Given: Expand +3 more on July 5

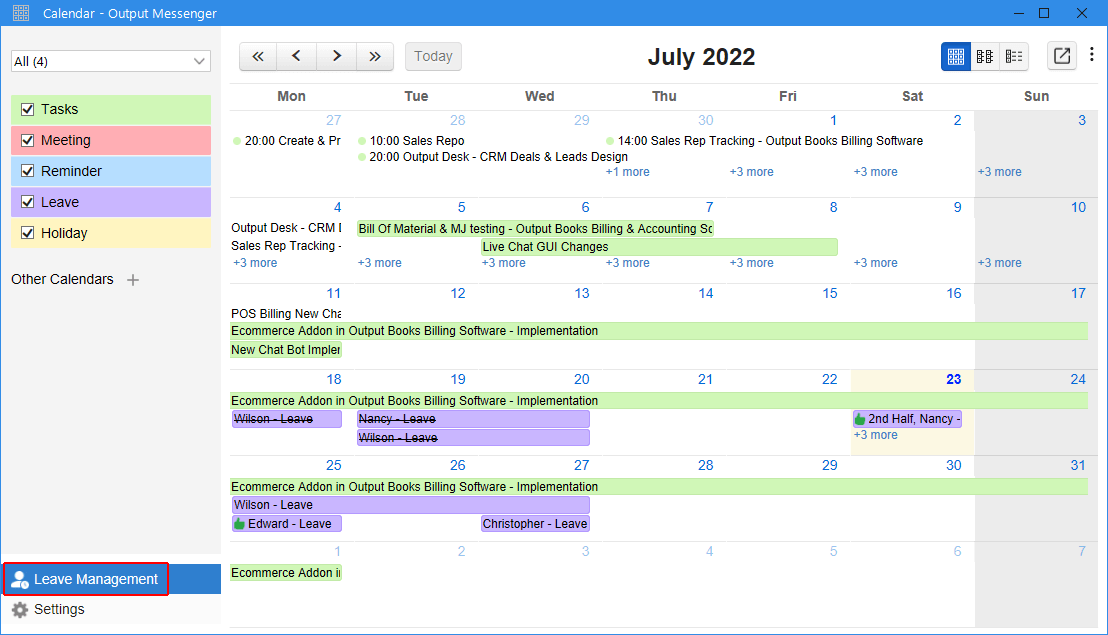Looking at the screenshot, I should point(379,263).
